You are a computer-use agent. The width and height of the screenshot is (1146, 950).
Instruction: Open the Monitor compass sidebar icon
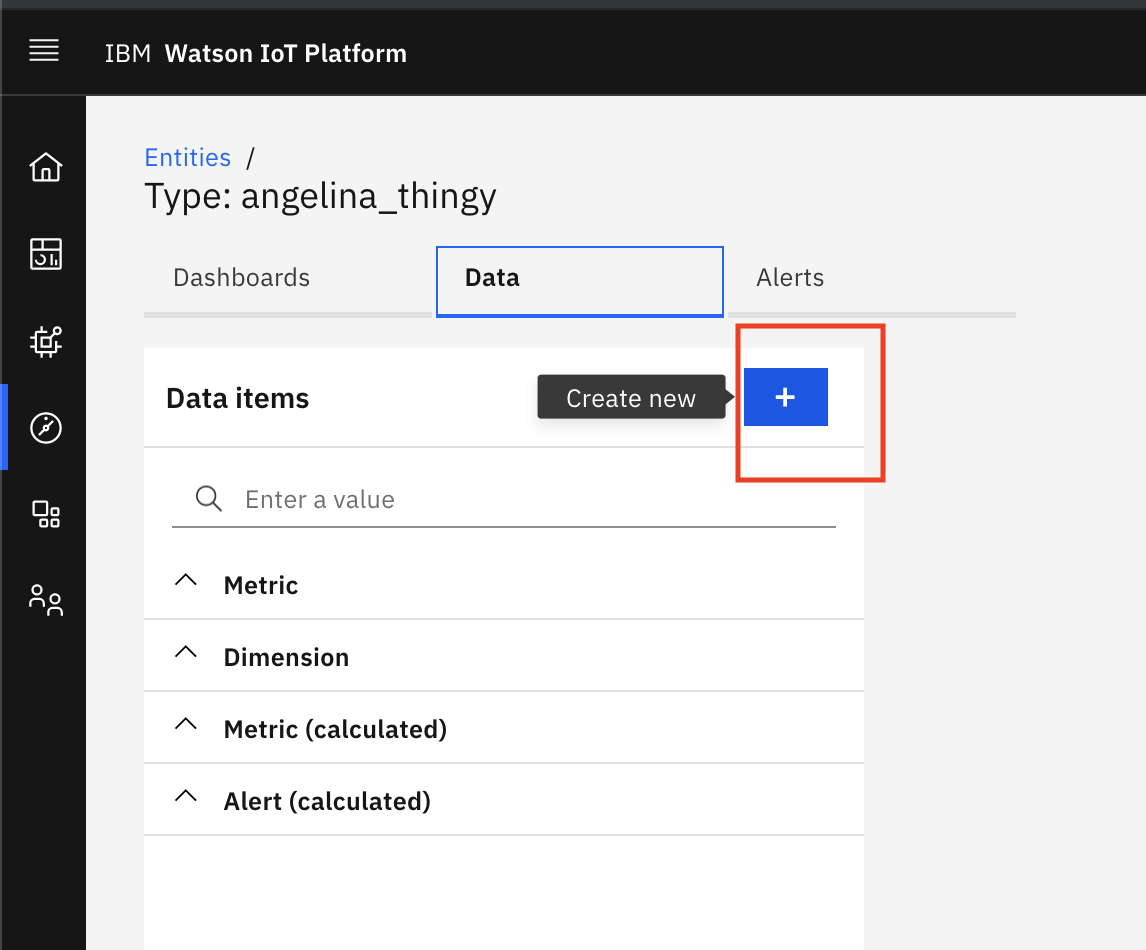[x=45, y=428]
